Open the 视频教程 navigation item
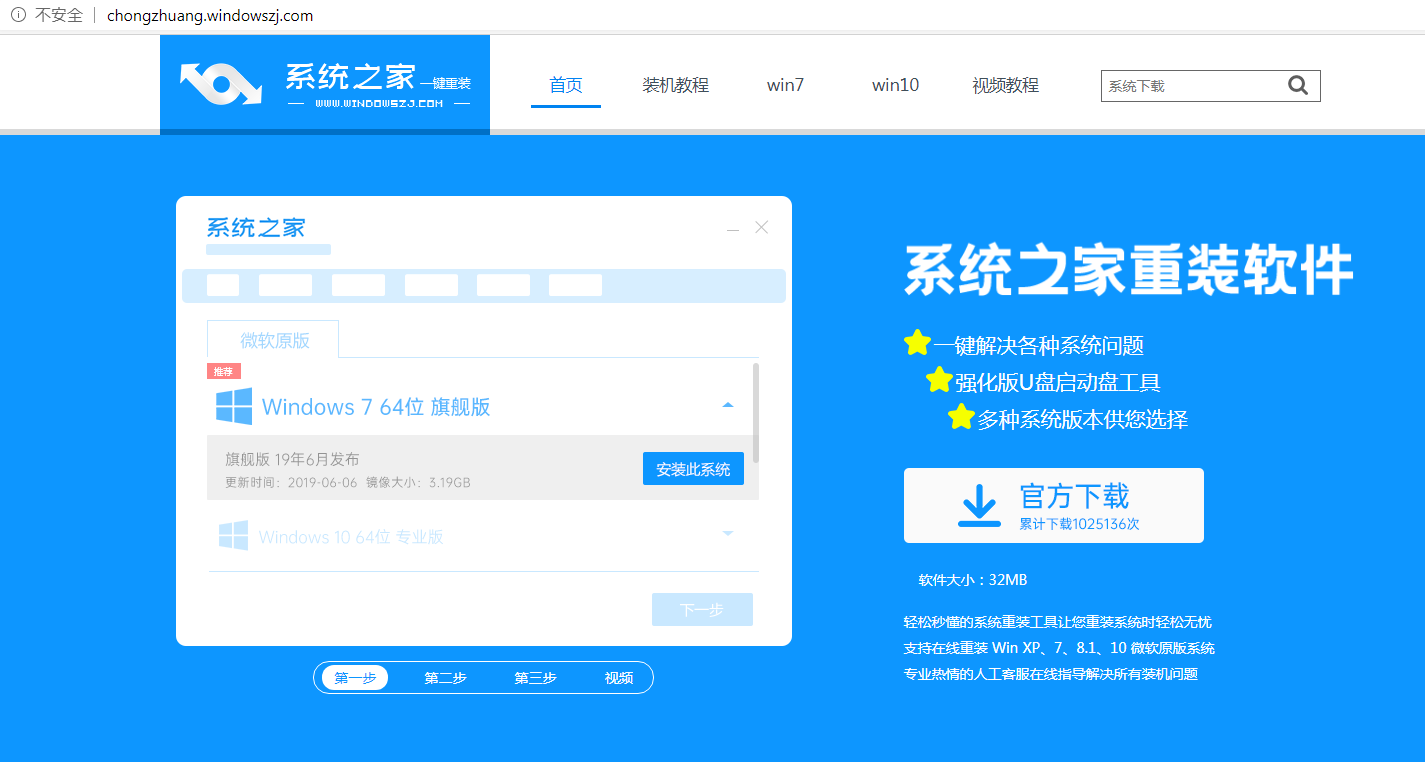Image resolution: width=1425 pixels, height=779 pixels. (1005, 85)
